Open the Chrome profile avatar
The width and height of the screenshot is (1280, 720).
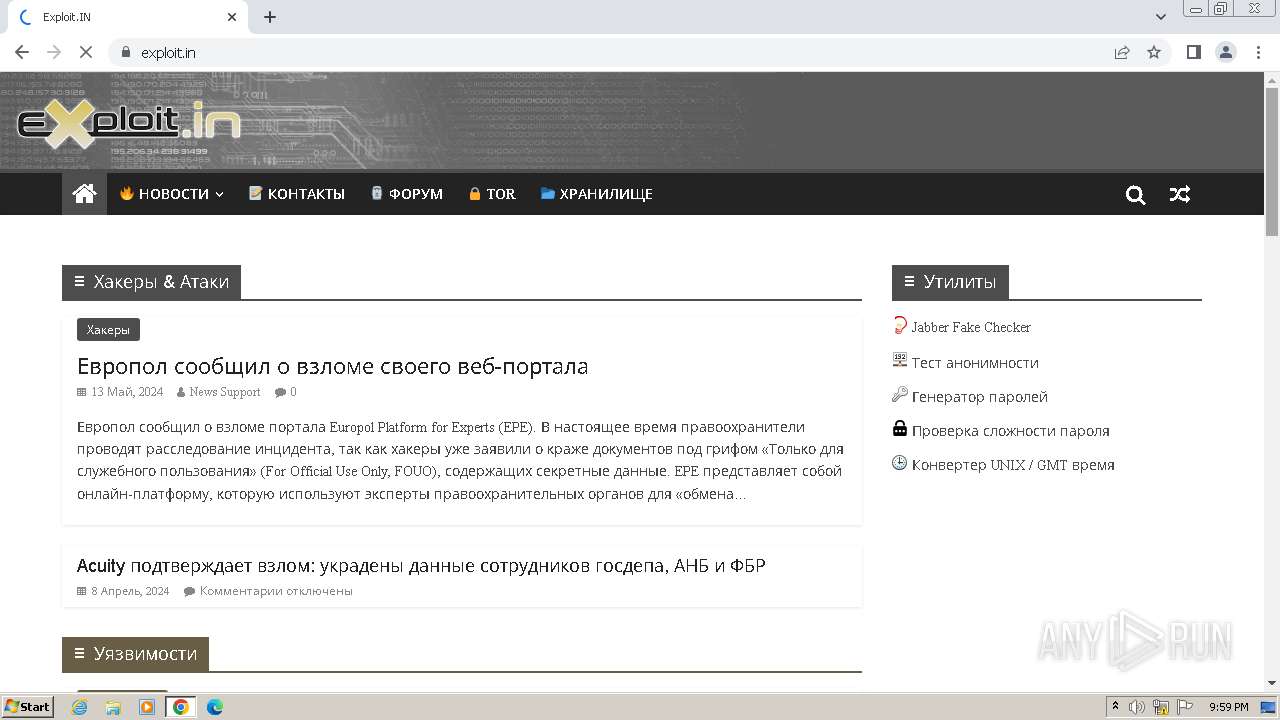[x=1226, y=52]
